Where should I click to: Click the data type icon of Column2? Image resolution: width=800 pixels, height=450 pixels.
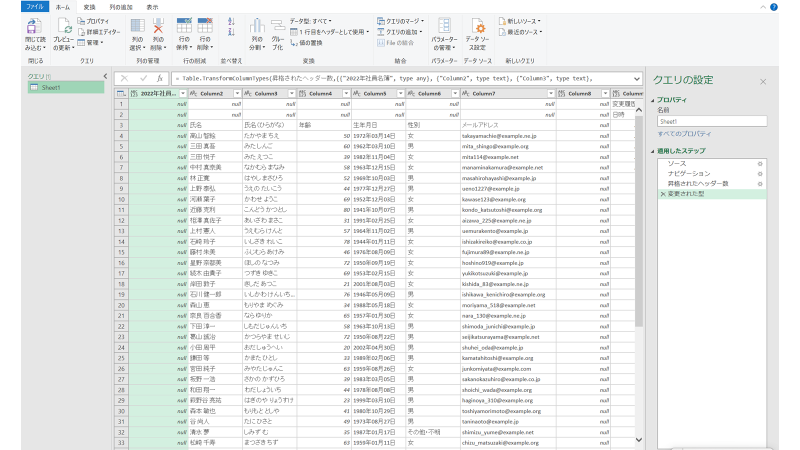coord(193,93)
